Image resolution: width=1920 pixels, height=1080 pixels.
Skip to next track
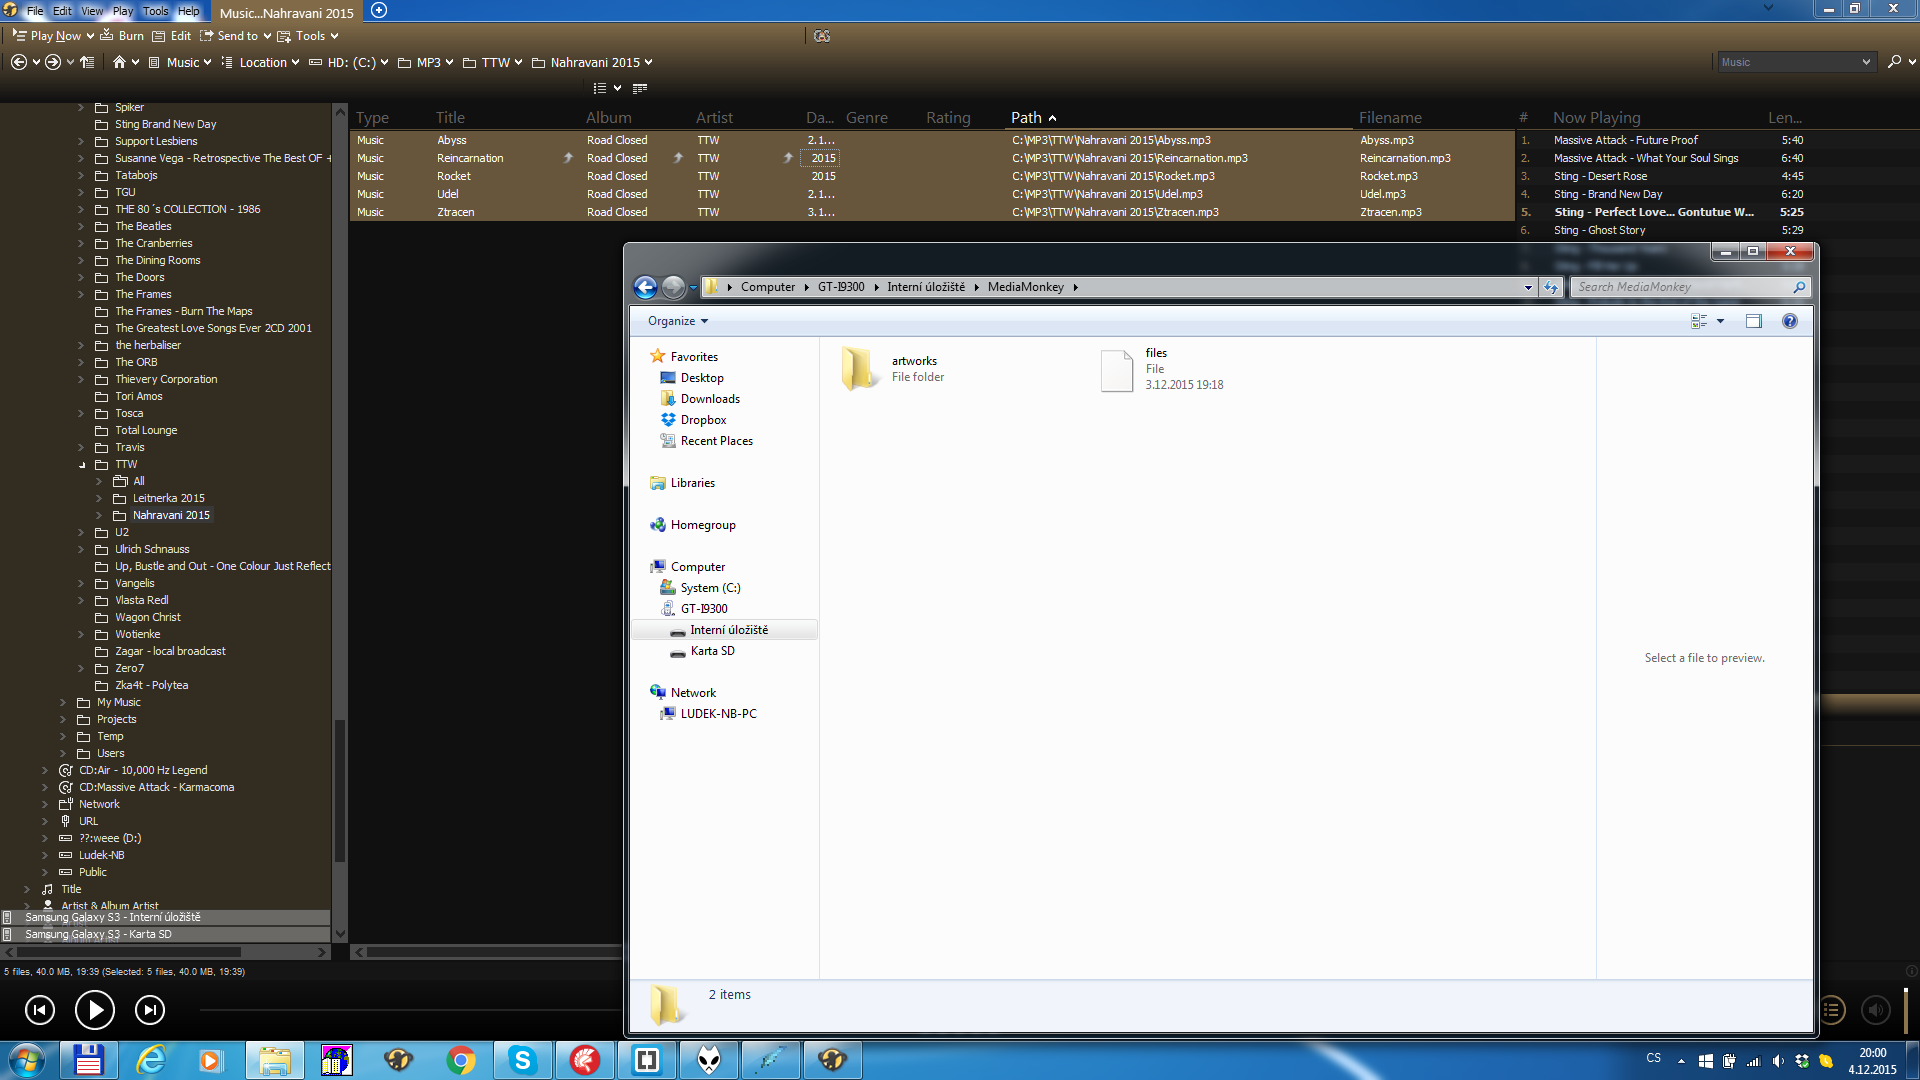pos(150,1010)
